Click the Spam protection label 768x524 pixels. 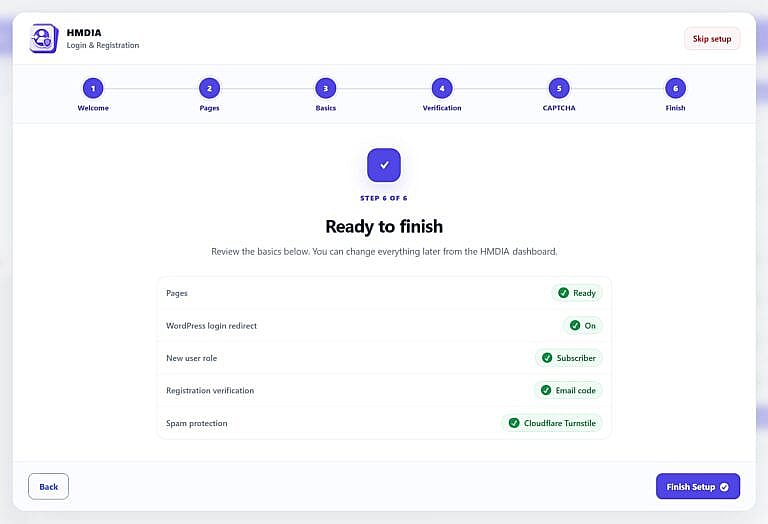point(196,423)
